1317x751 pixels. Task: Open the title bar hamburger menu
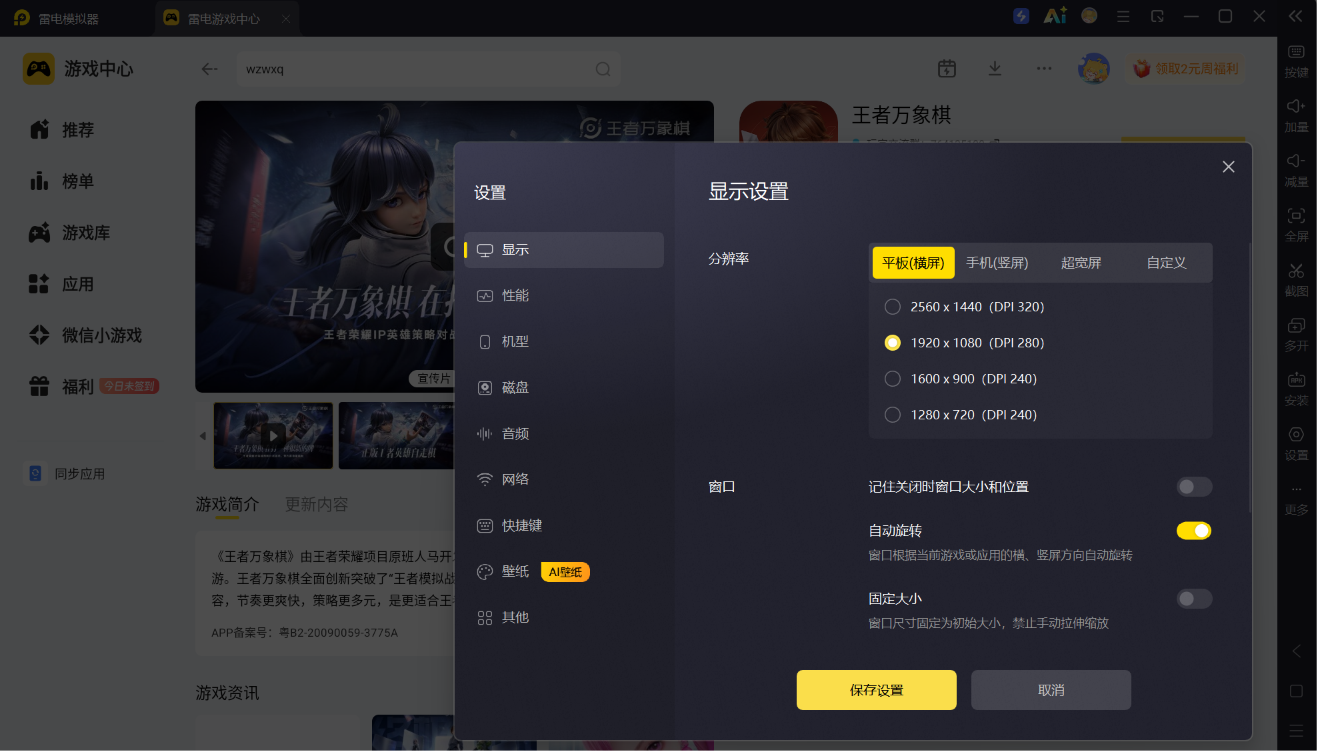coord(1124,16)
